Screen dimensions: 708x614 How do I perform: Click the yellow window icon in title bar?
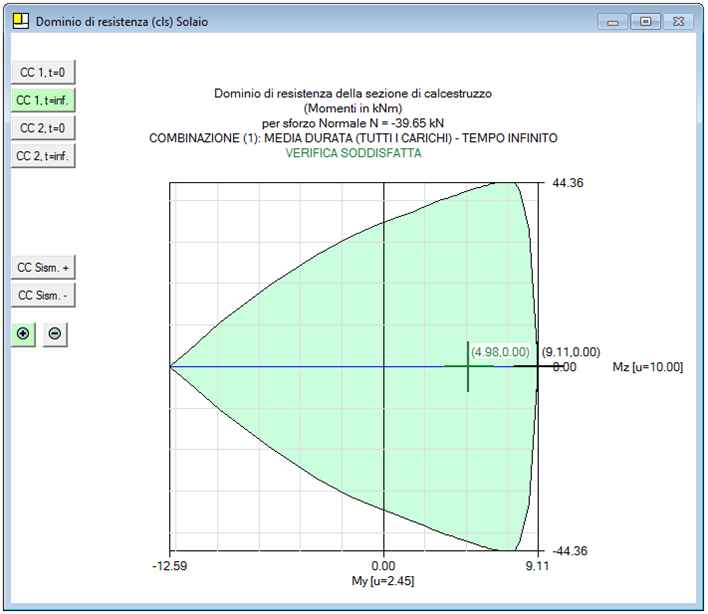tap(20, 20)
